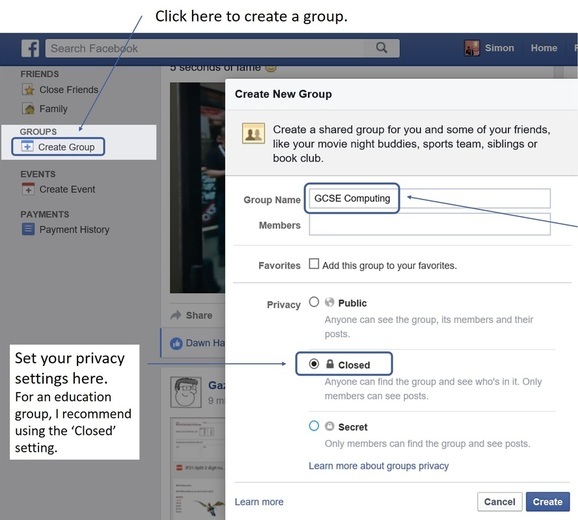The height and width of the screenshot is (520, 578).
Task: Select the Closed privacy radio button
Action: (x=314, y=364)
